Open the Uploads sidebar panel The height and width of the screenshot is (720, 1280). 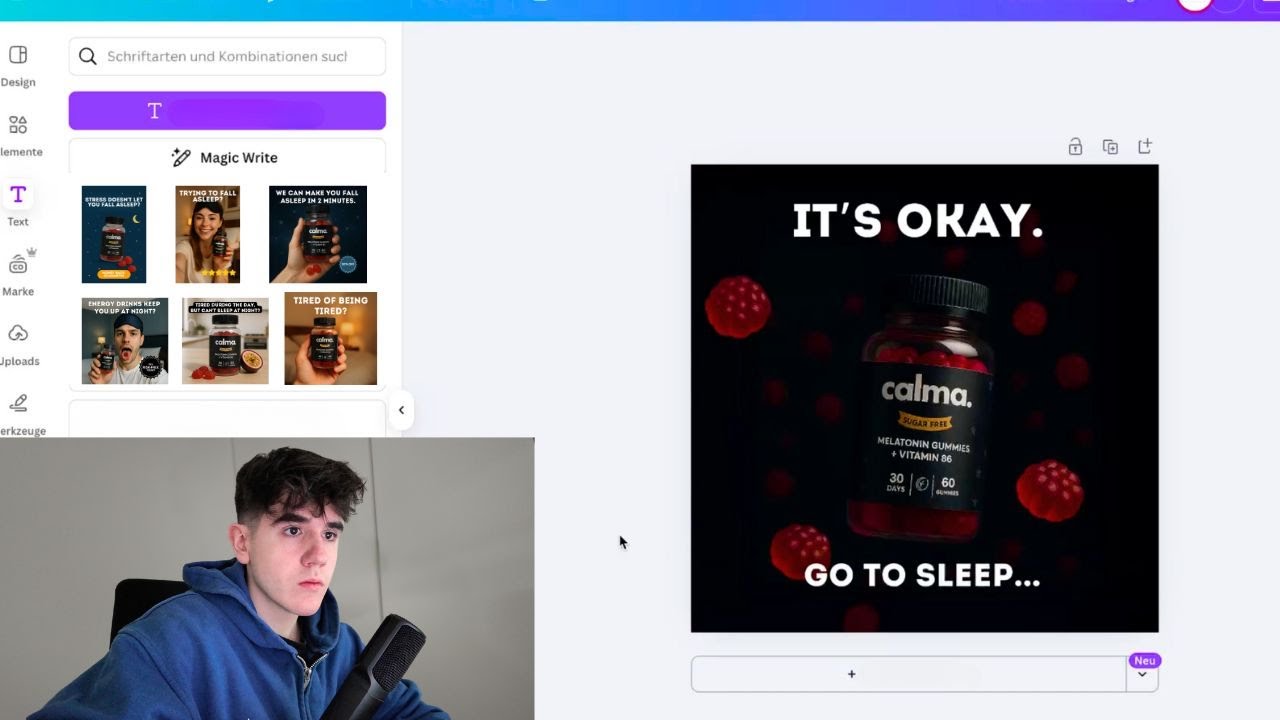click(18, 344)
